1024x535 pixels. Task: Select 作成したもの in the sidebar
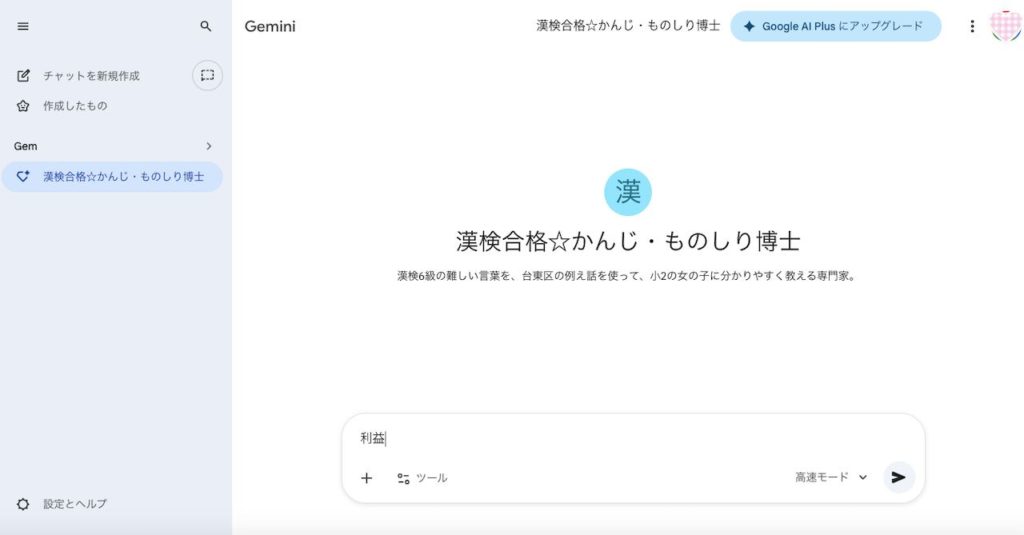tap(75, 106)
